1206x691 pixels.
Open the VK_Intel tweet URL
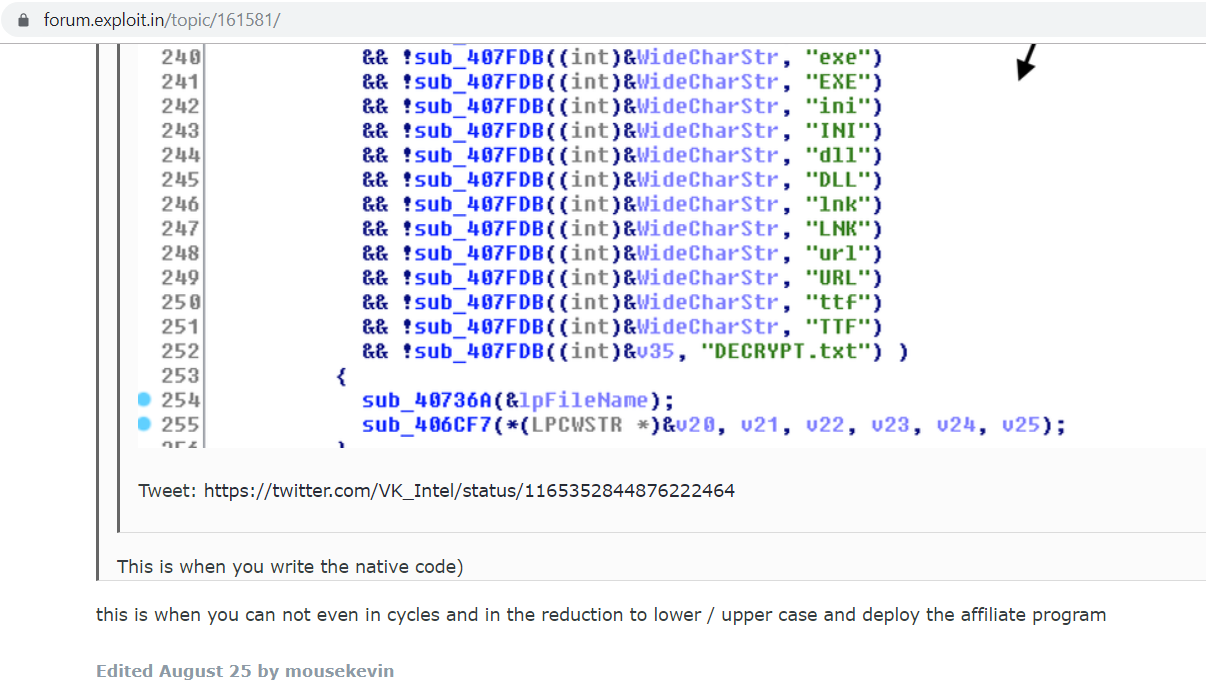coord(469,491)
